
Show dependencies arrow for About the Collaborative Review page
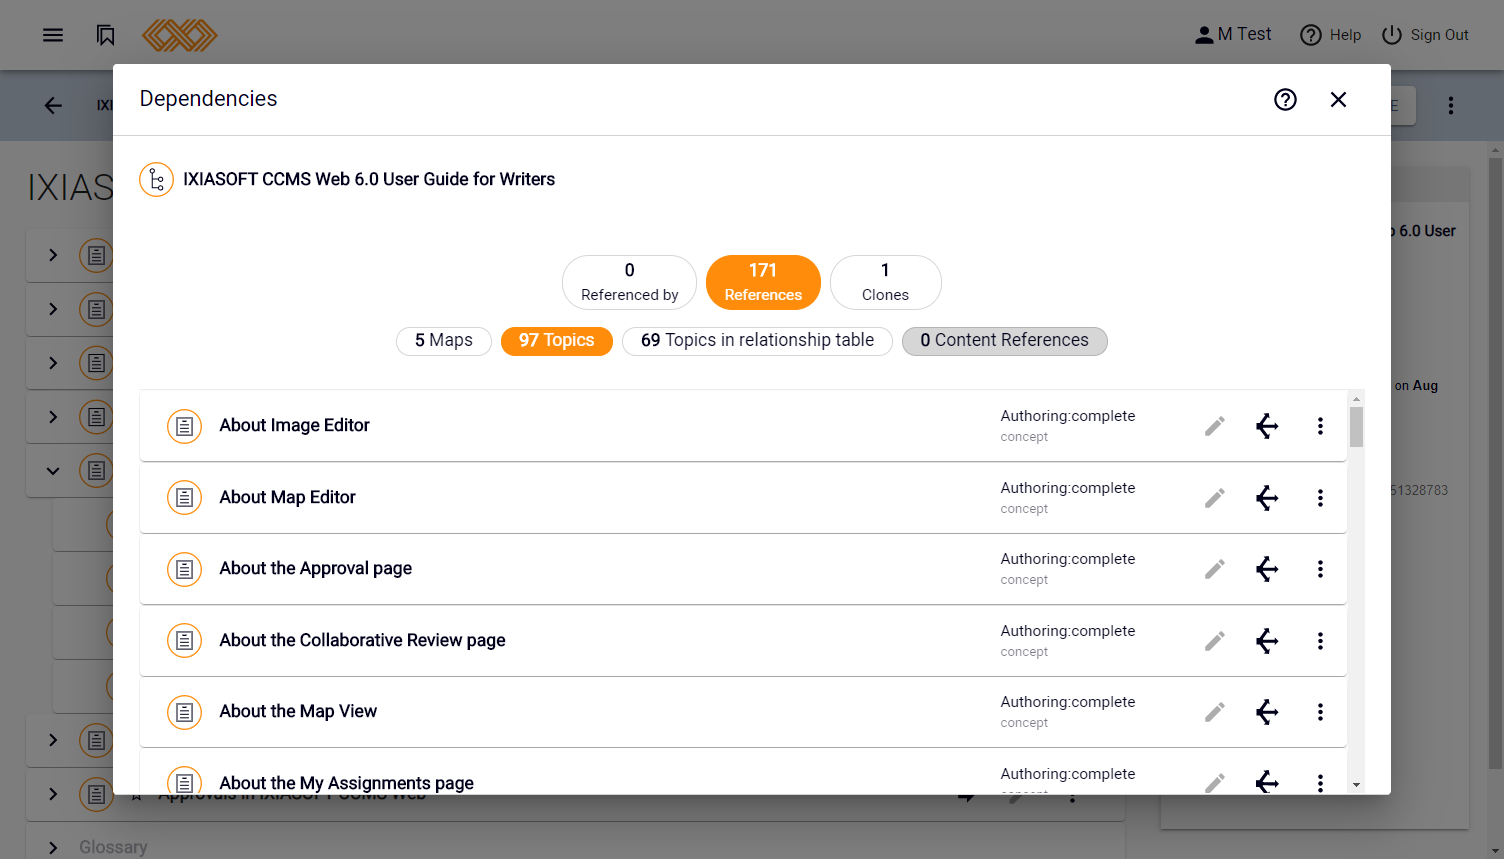tap(1267, 641)
